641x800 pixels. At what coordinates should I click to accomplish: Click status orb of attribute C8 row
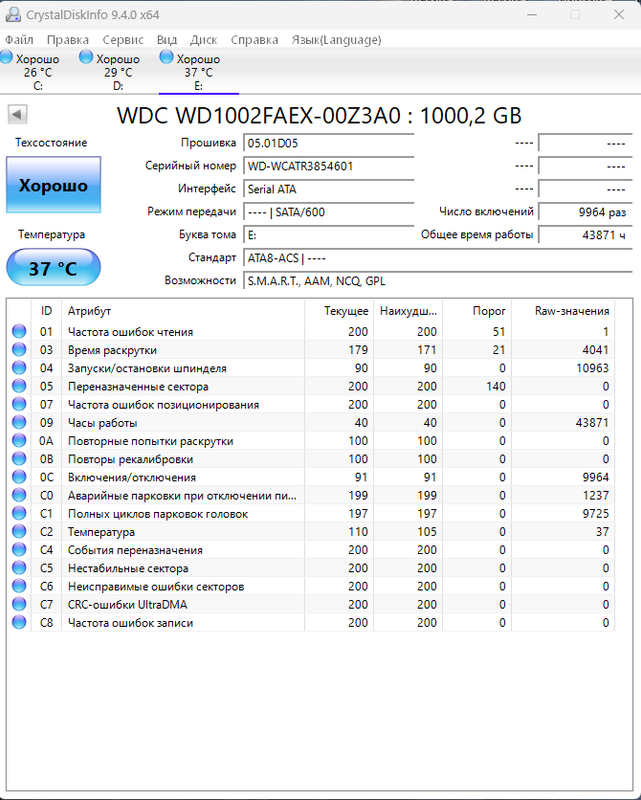[19, 622]
